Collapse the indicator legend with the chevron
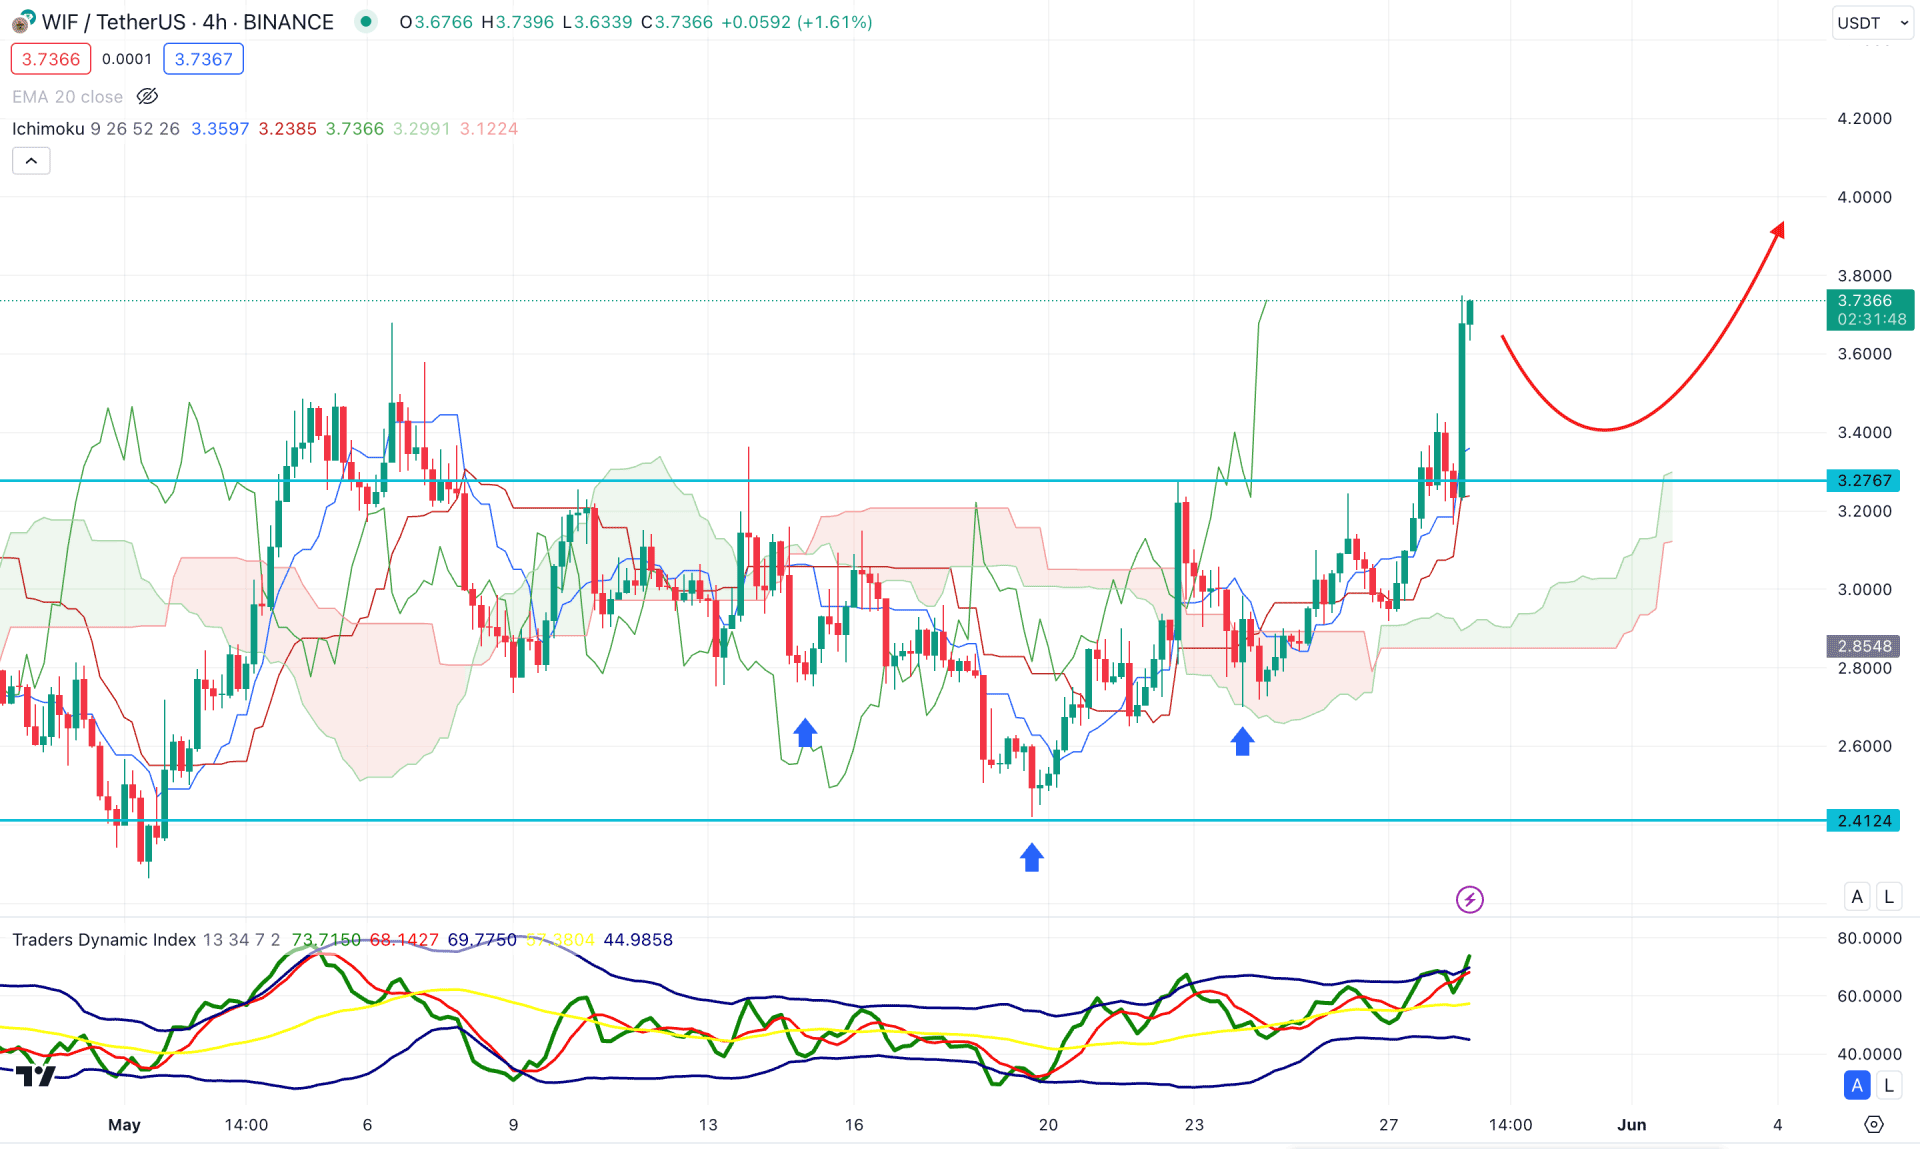The height and width of the screenshot is (1149, 1920). tap(31, 160)
